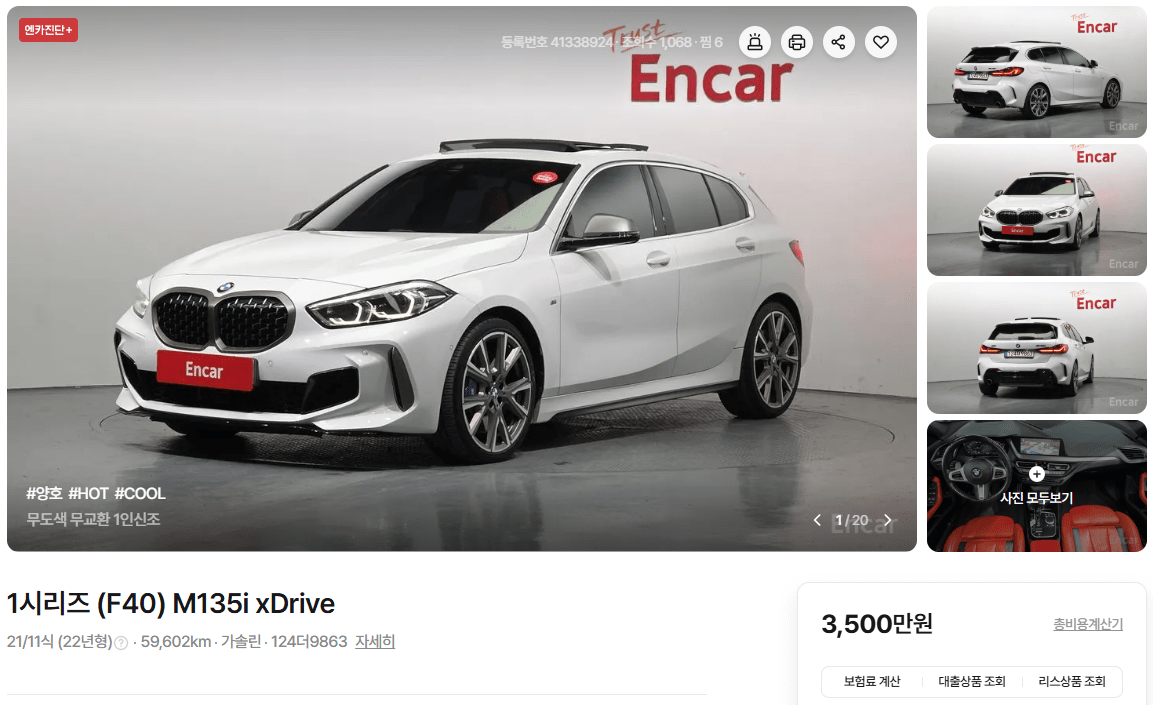Print the listing using printer icon

click(x=796, y=42)
